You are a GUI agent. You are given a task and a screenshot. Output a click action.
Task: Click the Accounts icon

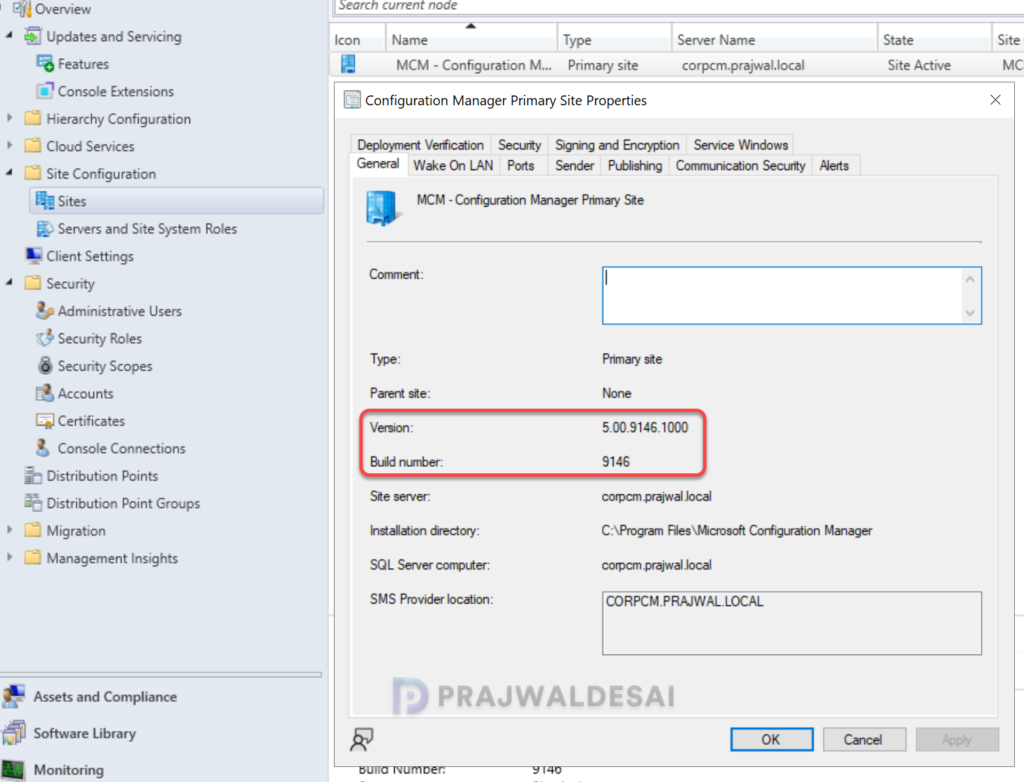point(44,393)
